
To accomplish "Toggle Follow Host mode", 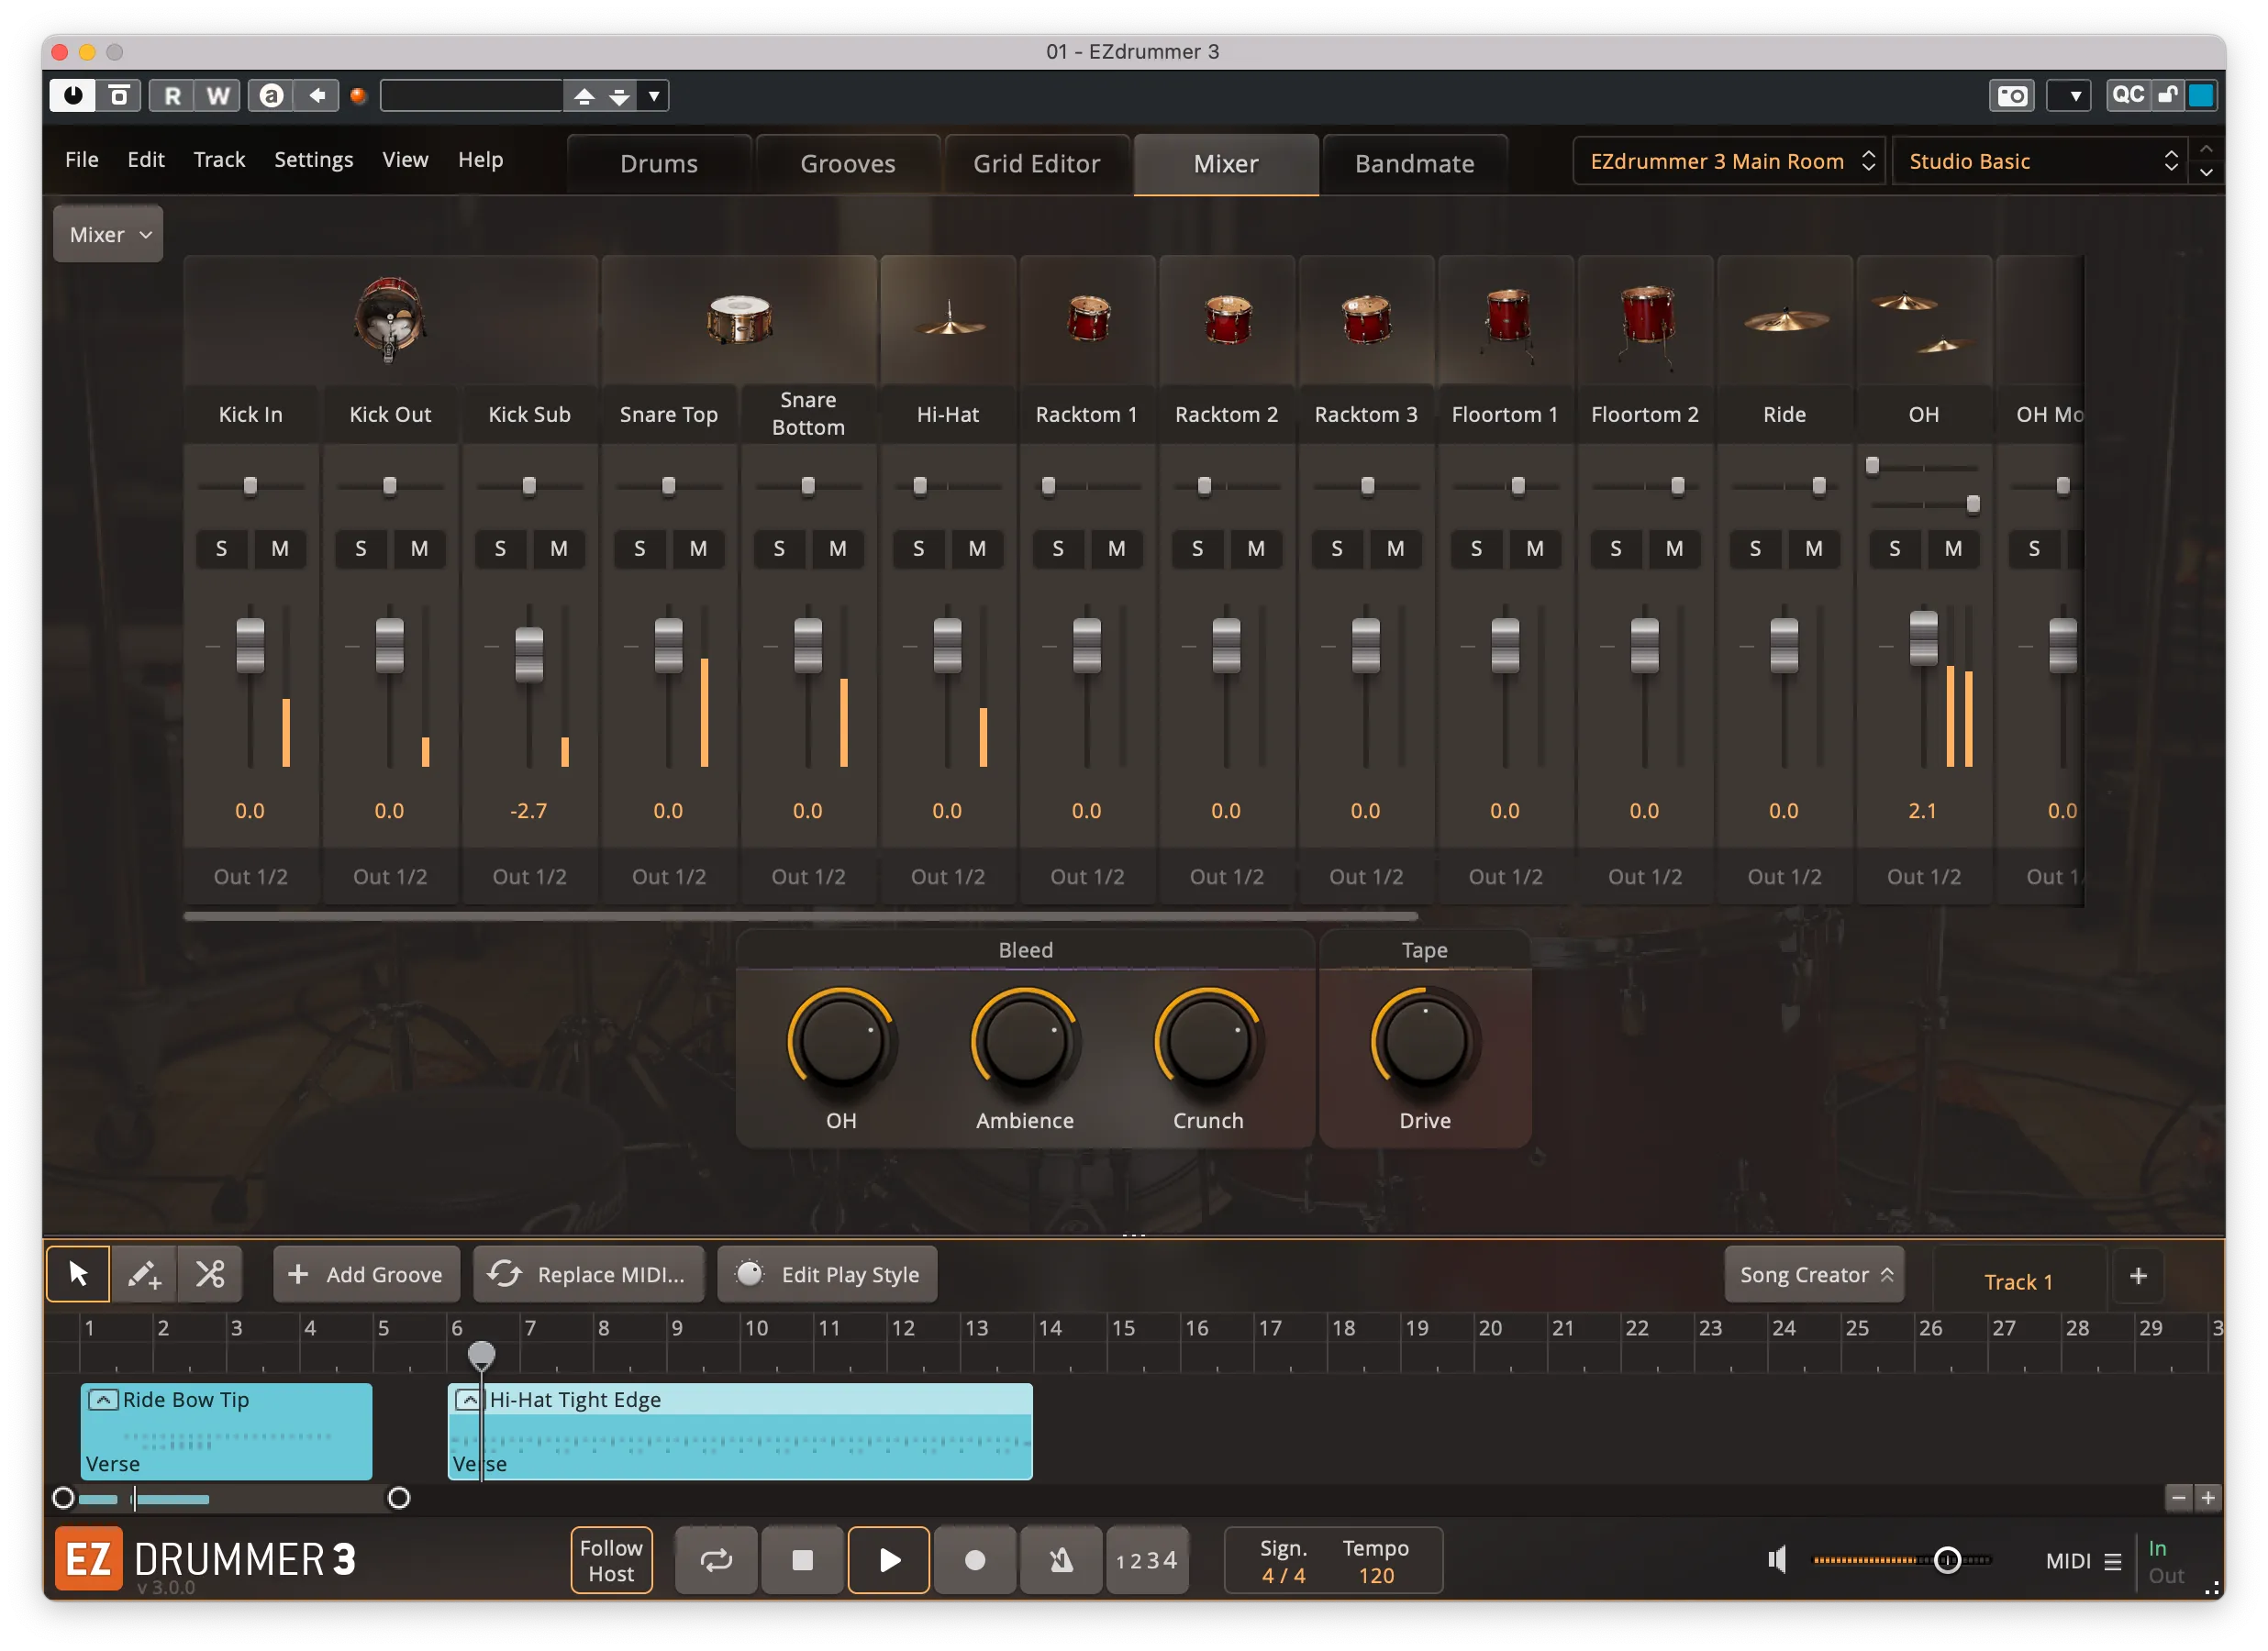I will (x=611, y=1560).
